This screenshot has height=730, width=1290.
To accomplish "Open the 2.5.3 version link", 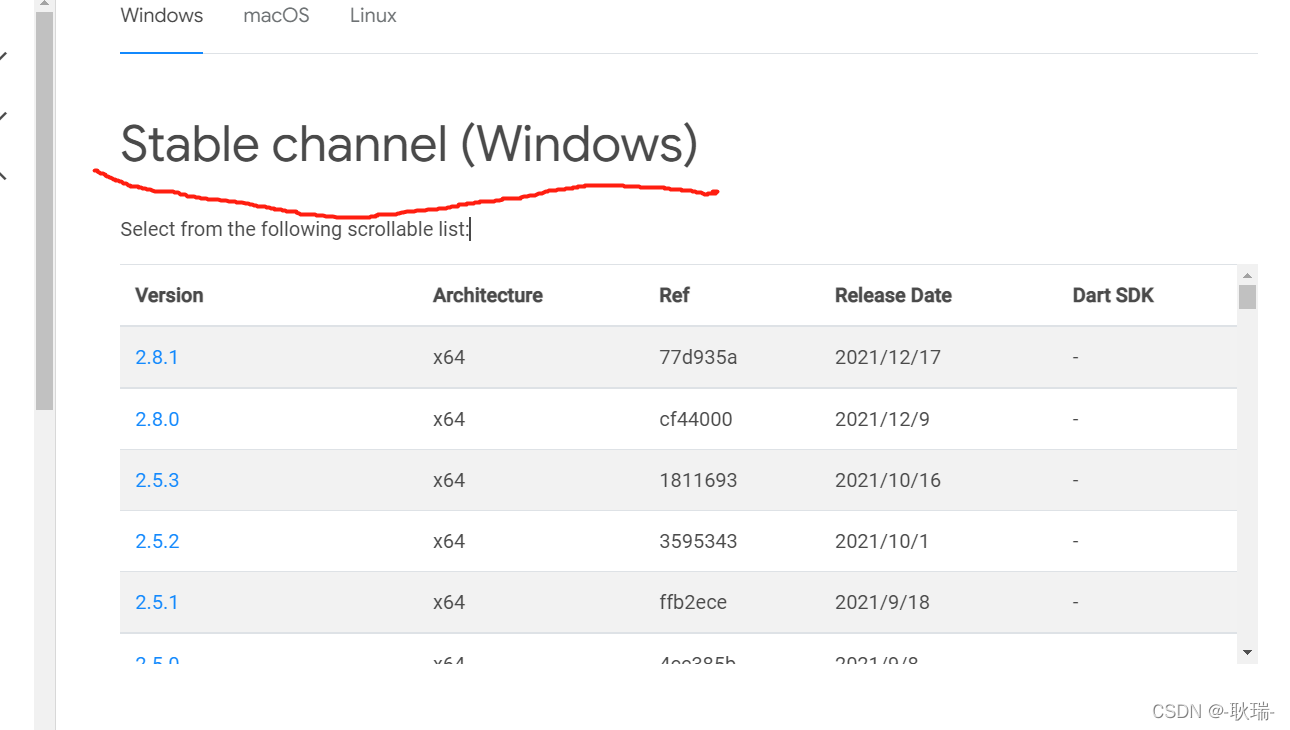I will click(x=157, y=480).
